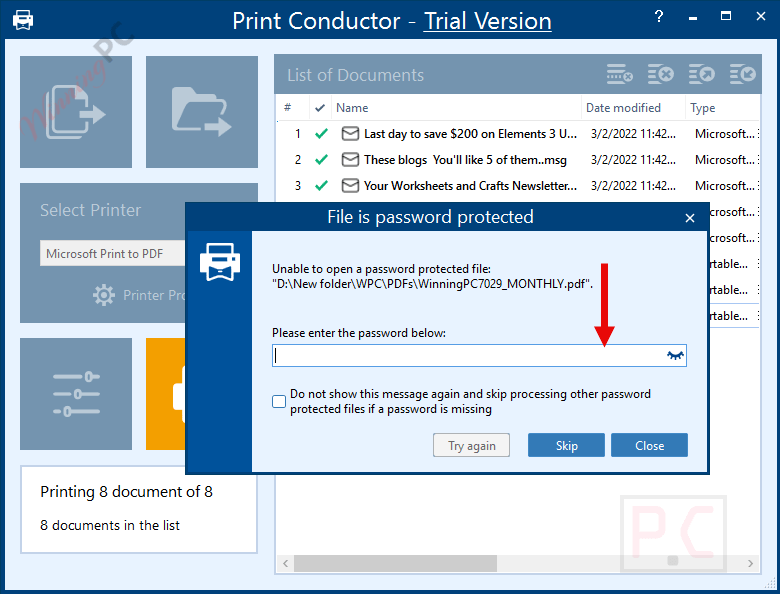Click the orange Start Printing tile
Viewport: 780px width, 594px height.
[166, 394]
